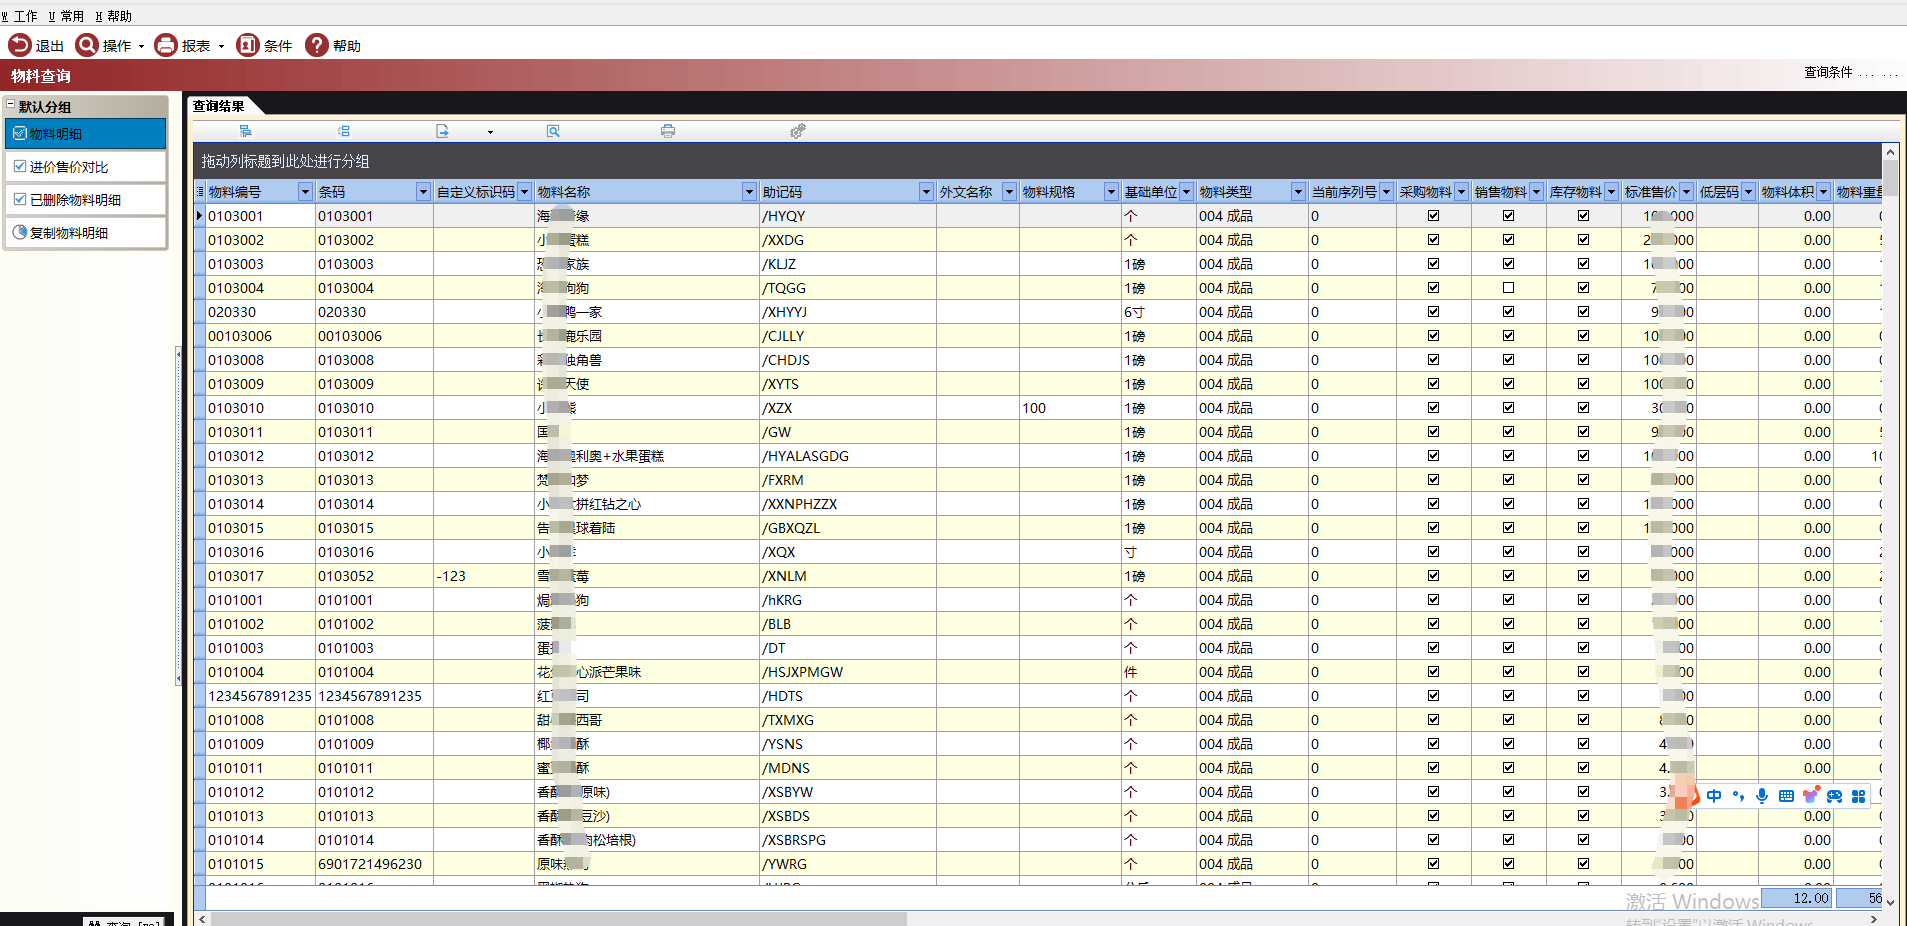1907x926 pixels.
Task: Select 物料明细 in the sidebar
Action: (x=85, y=134)
